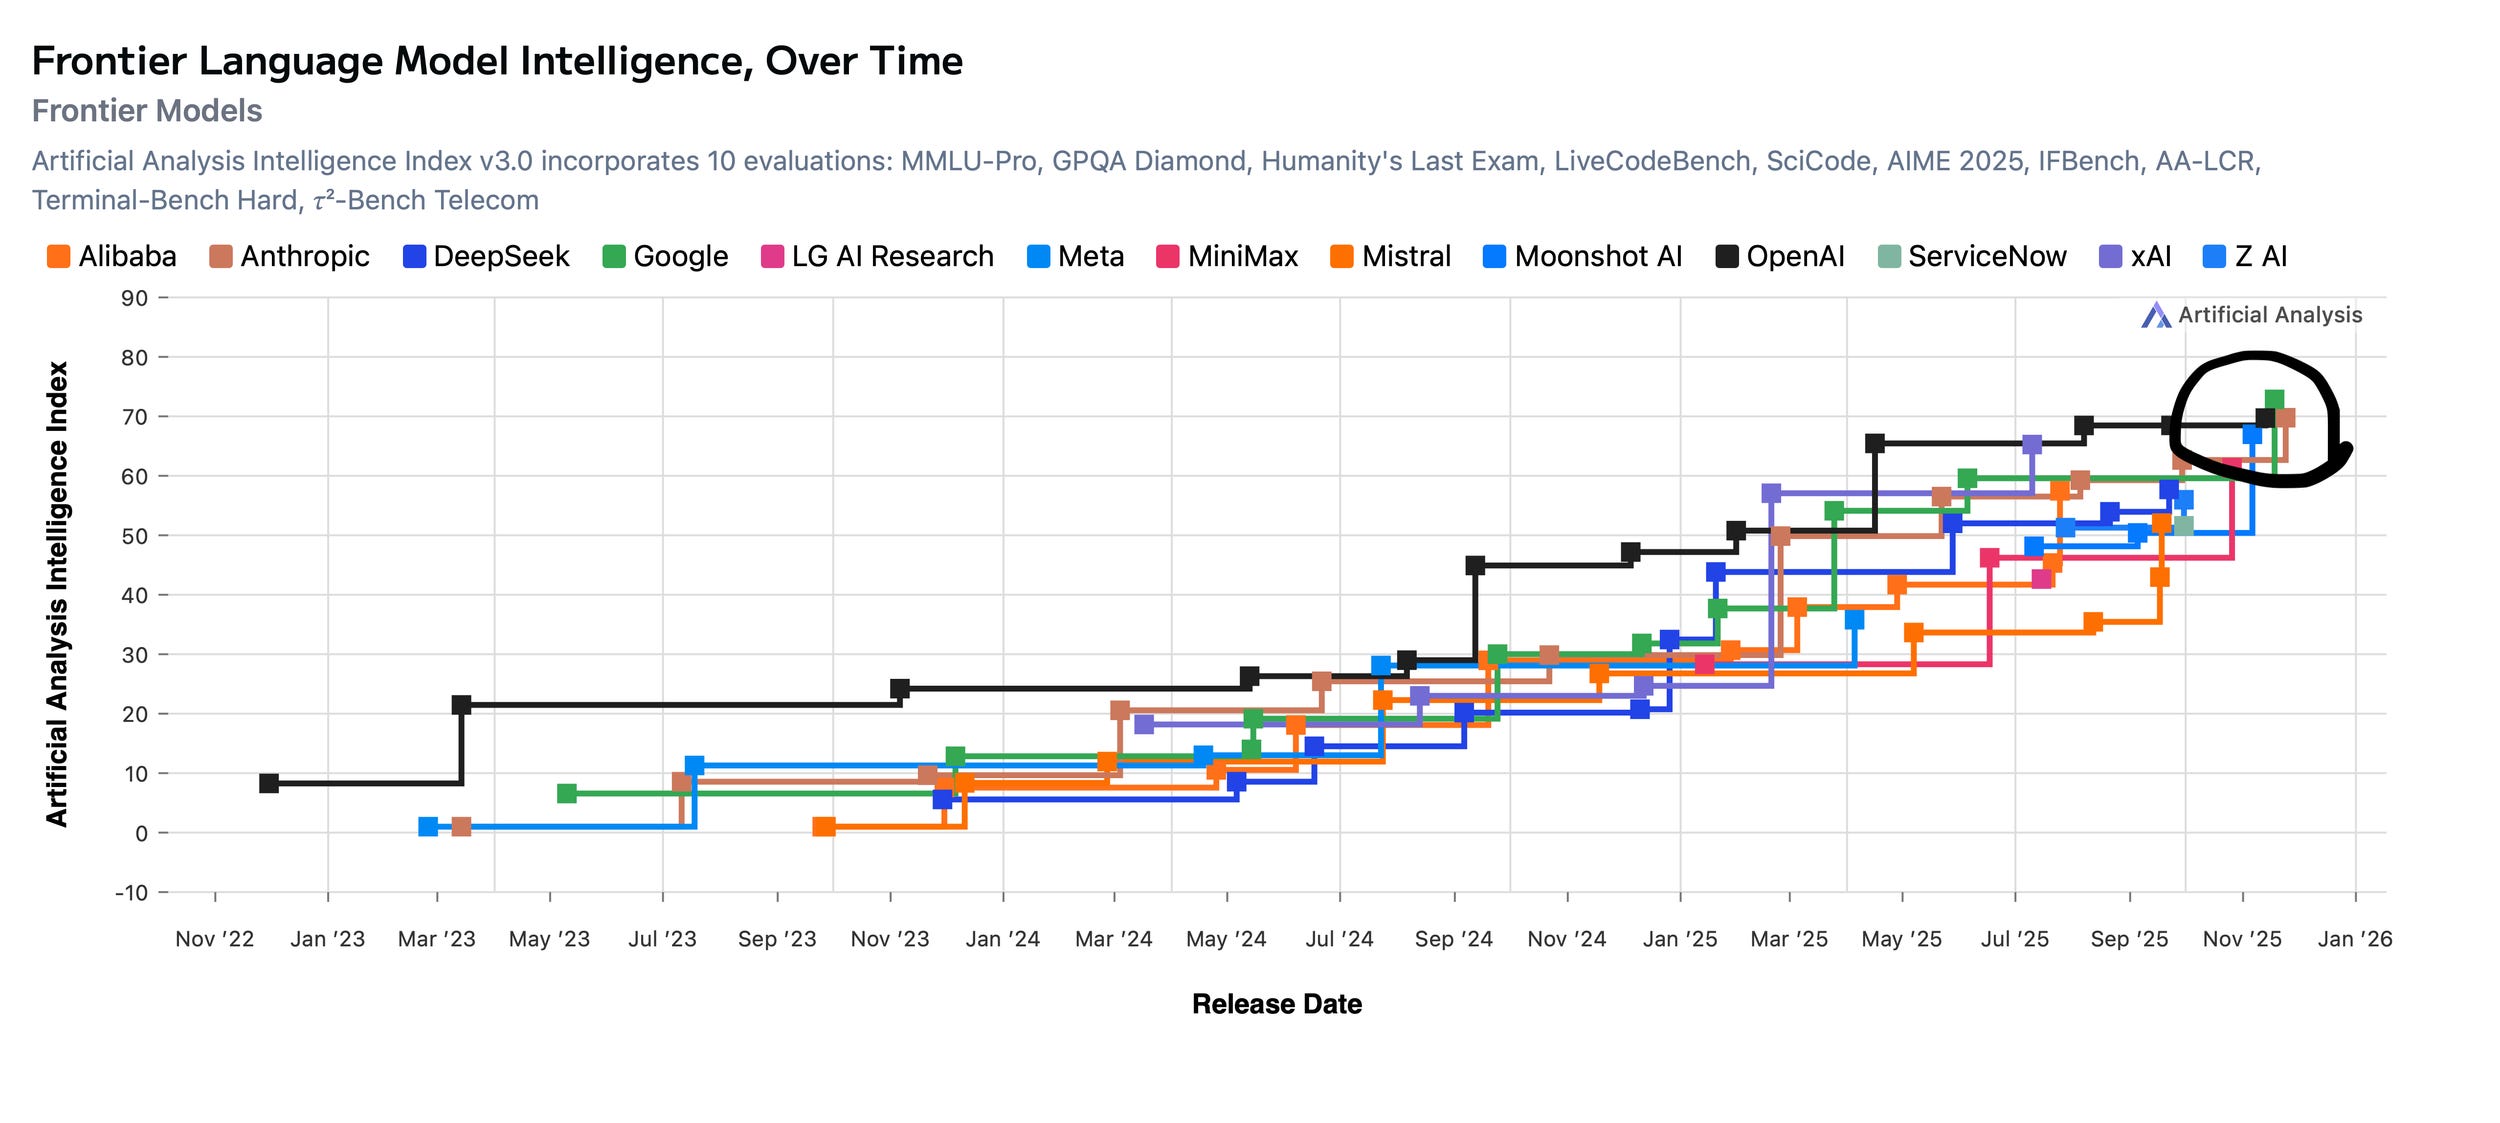Screen dimensions: 2500x1123
Task: Click the Frontier Models subtitle
Action: (x=147, y=111)
